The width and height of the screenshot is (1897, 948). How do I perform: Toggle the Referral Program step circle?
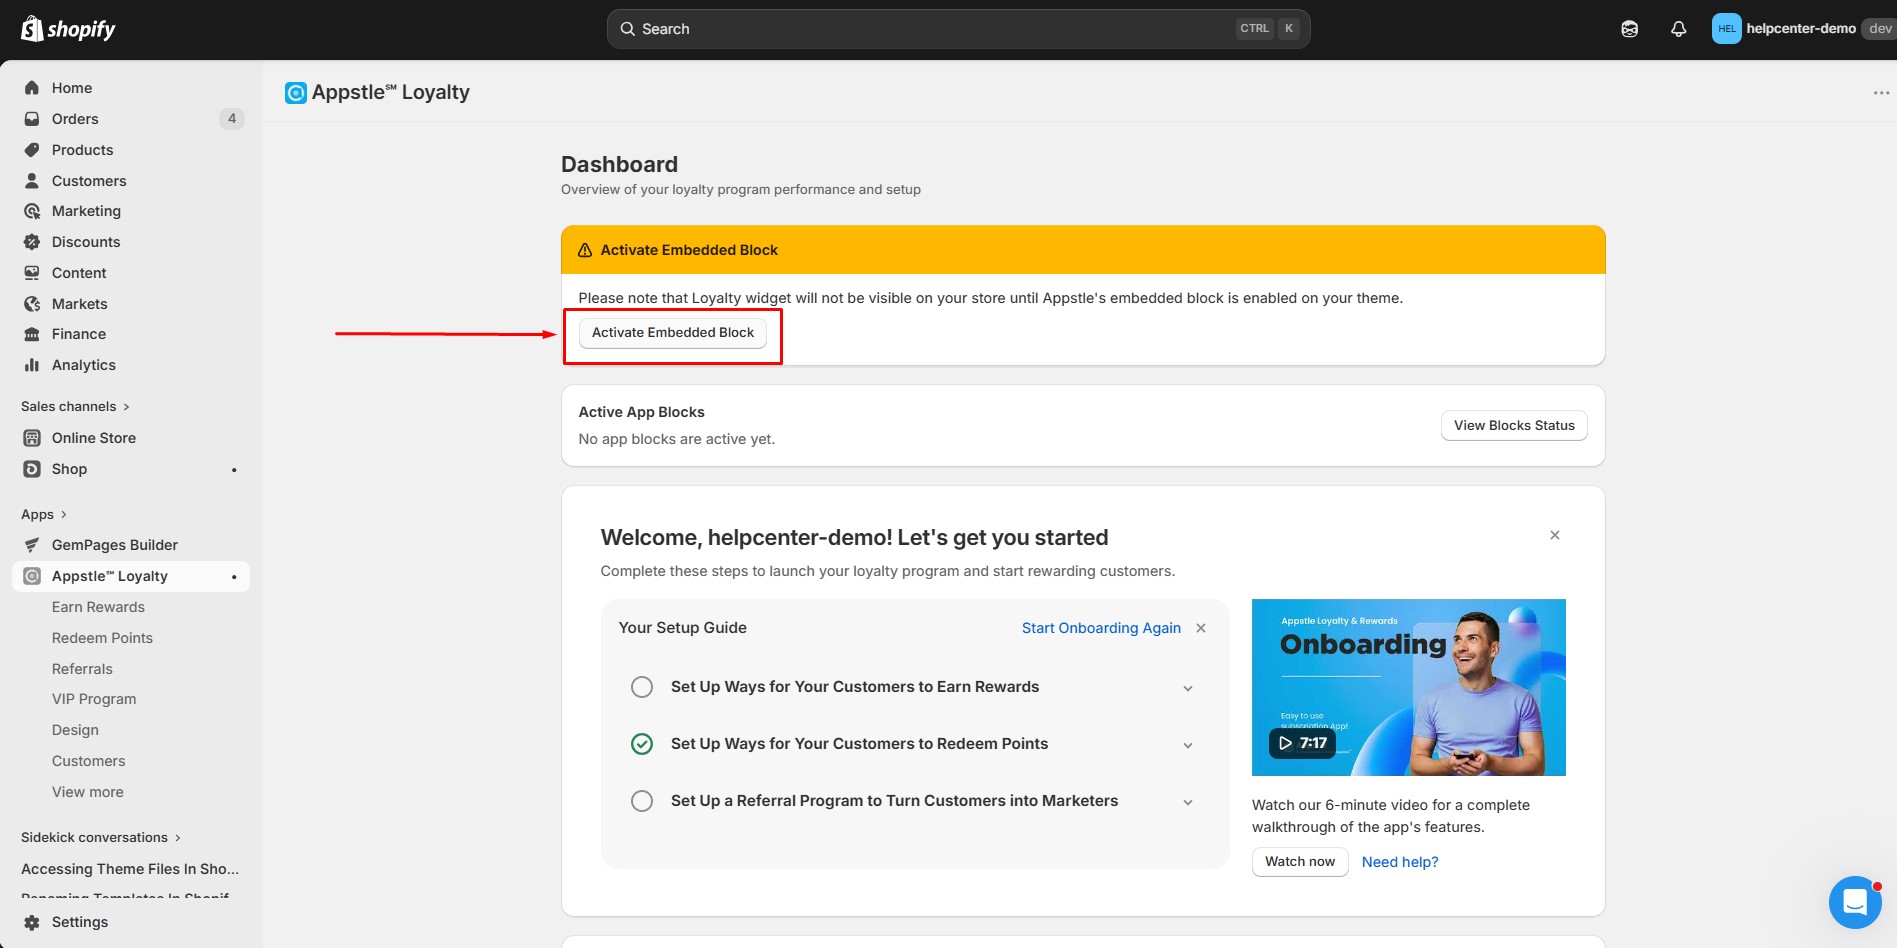[x=642, y=801]
